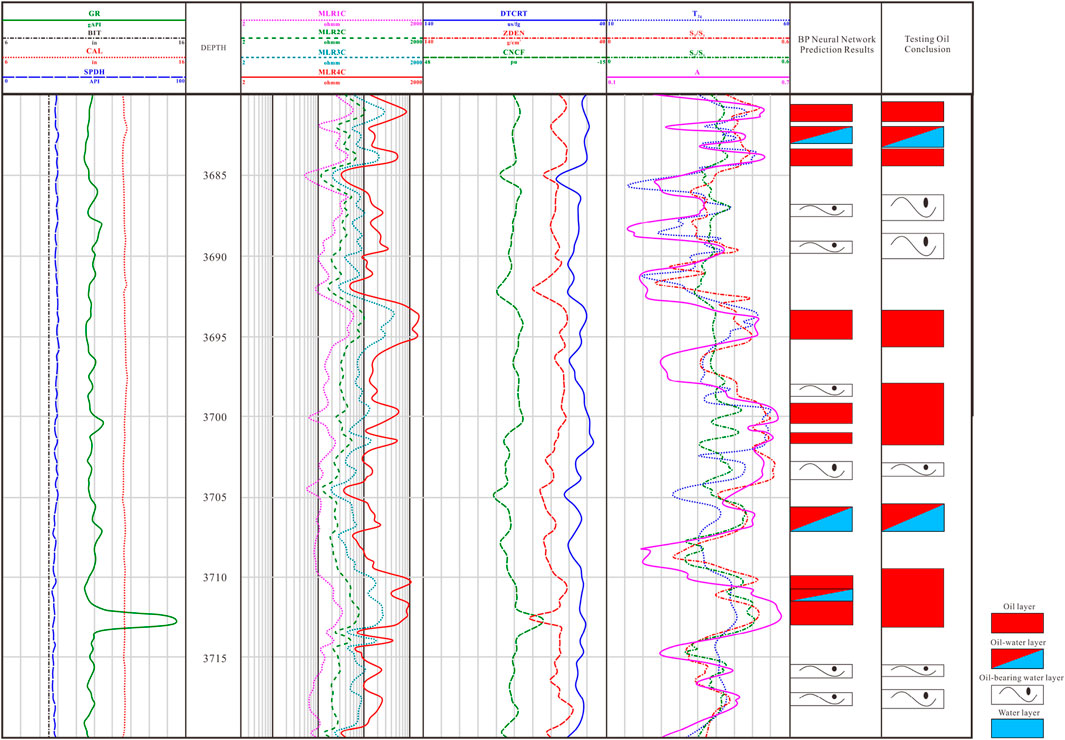This screenshot has height=740, width=1065.
Task: Click the "BP Neural Network Prediction Results" header
Action: point(836,44)
